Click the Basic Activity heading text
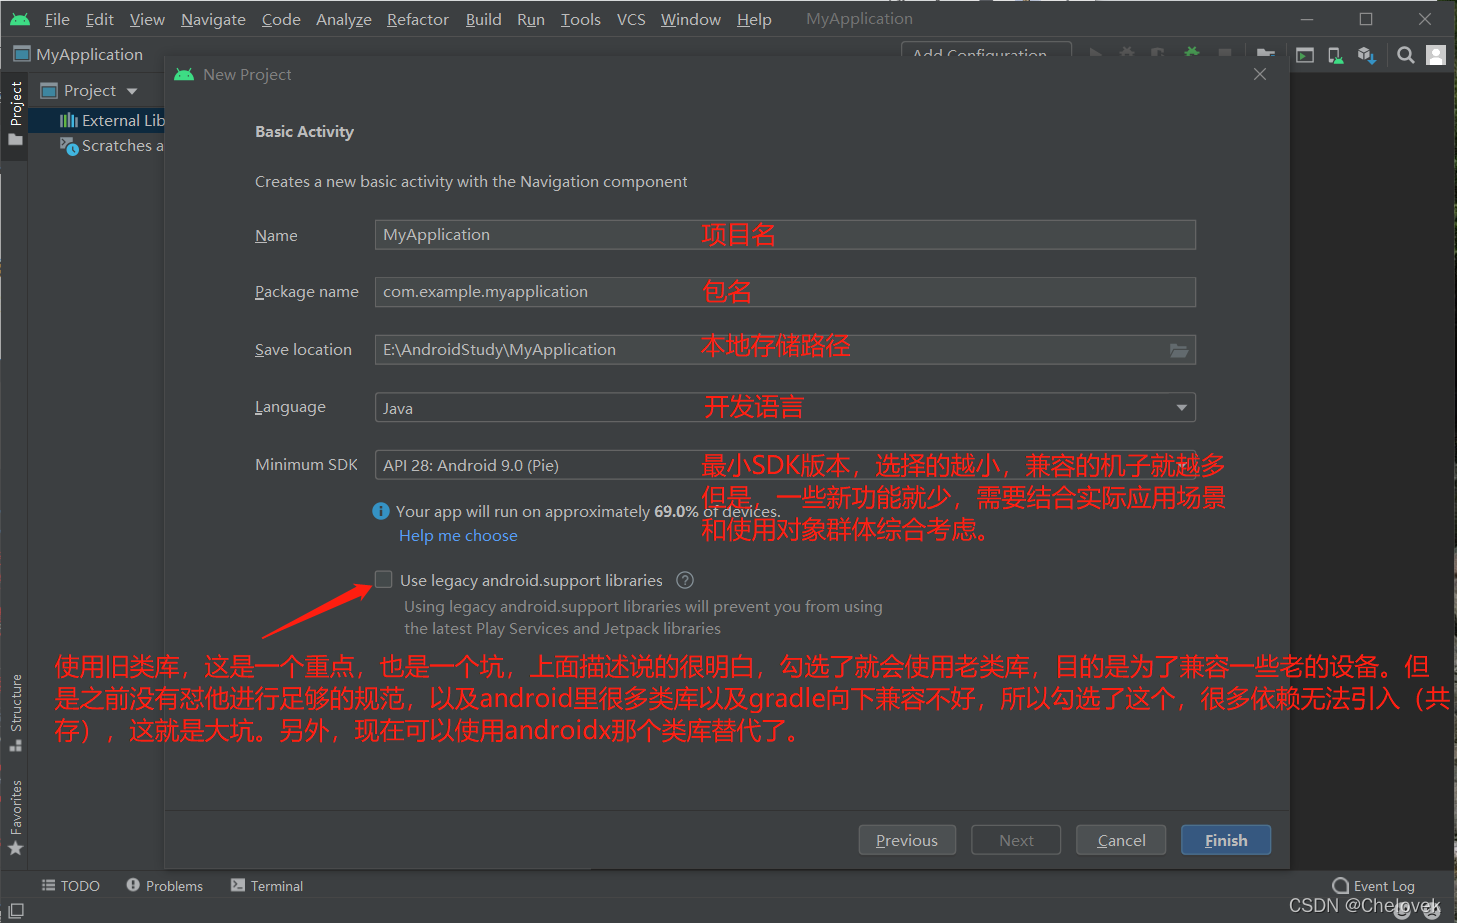 (x=304, y=131)
